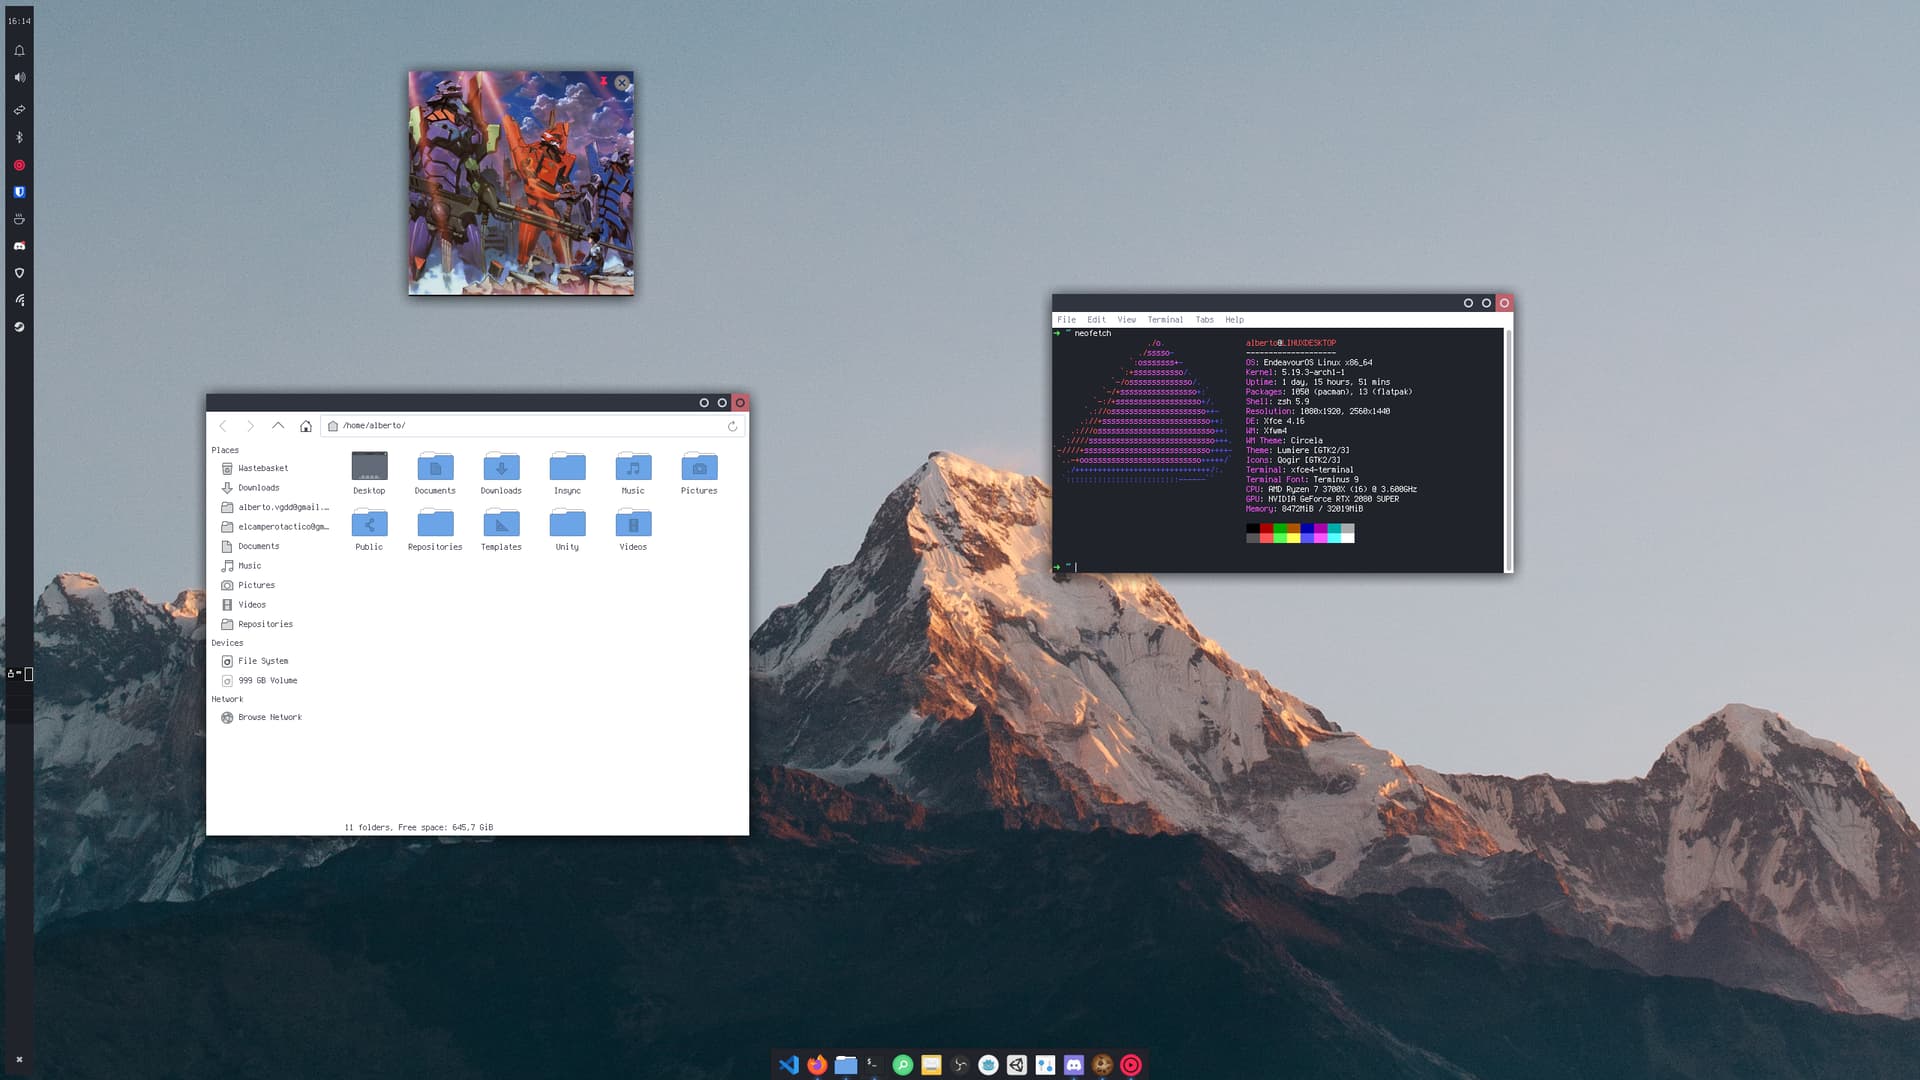Open the settings sliders app in dock
The height and width of the screenshot is (1080, 1920).
(1045, 1065)
